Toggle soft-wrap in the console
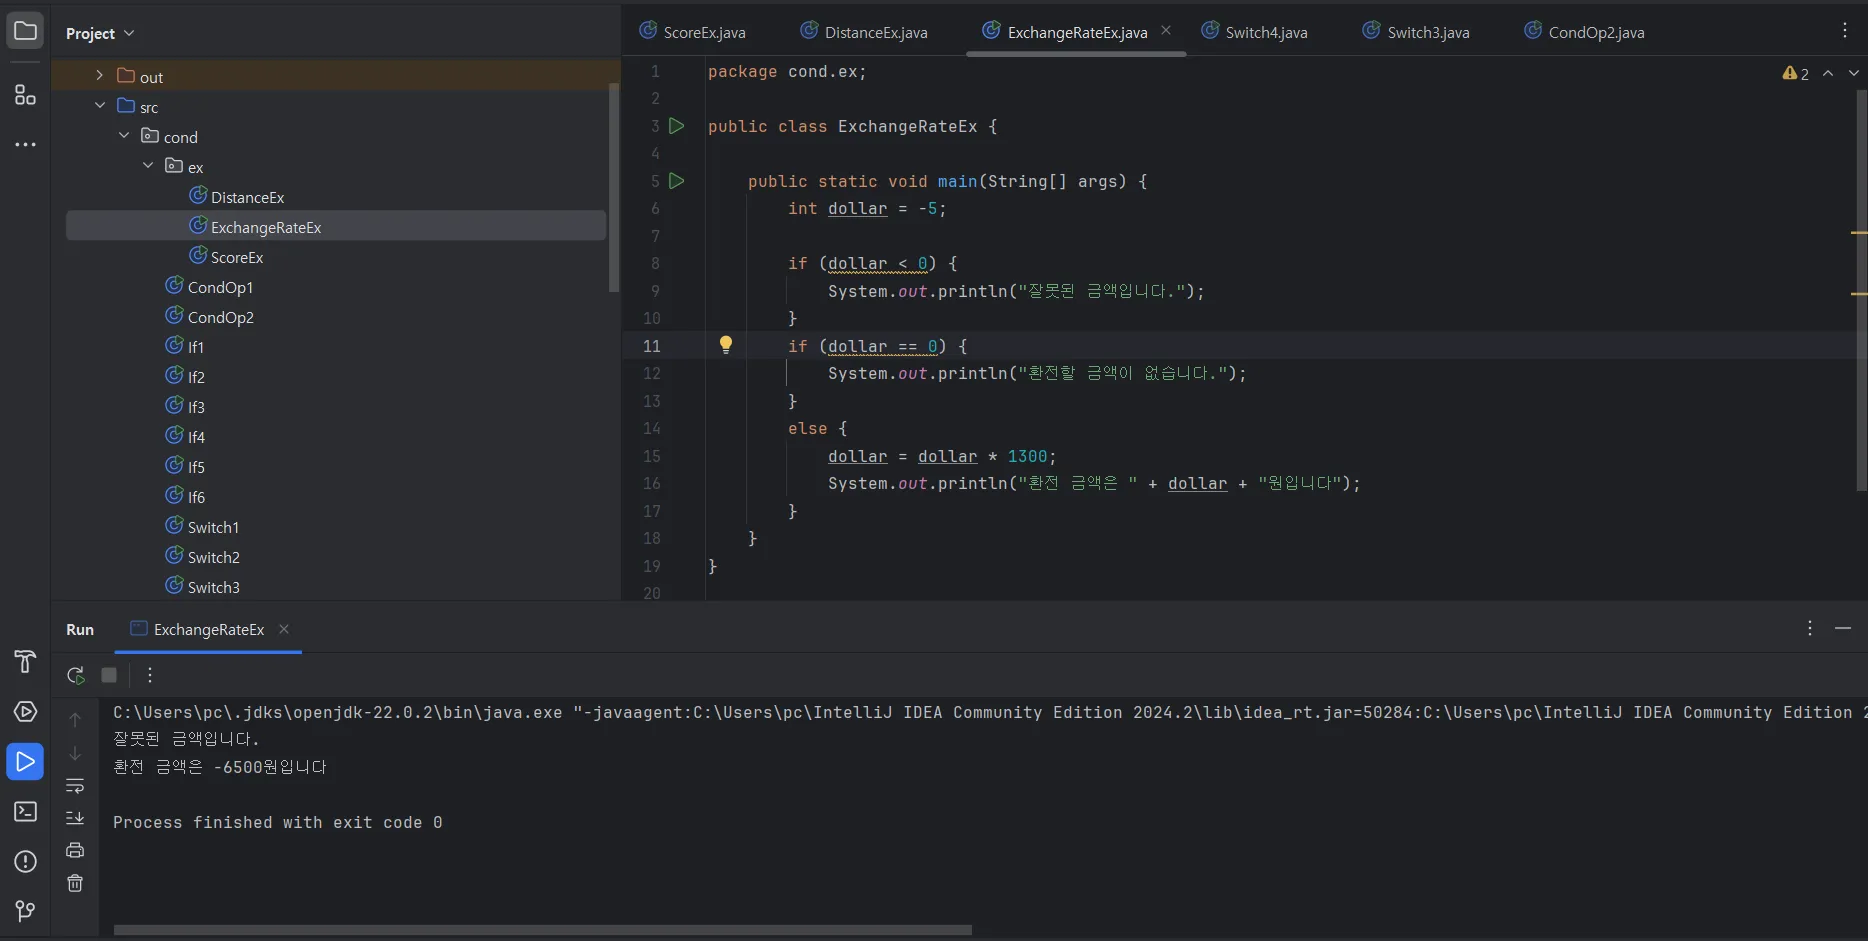Viewport: 1868px width, 941px height. point(75,786)
